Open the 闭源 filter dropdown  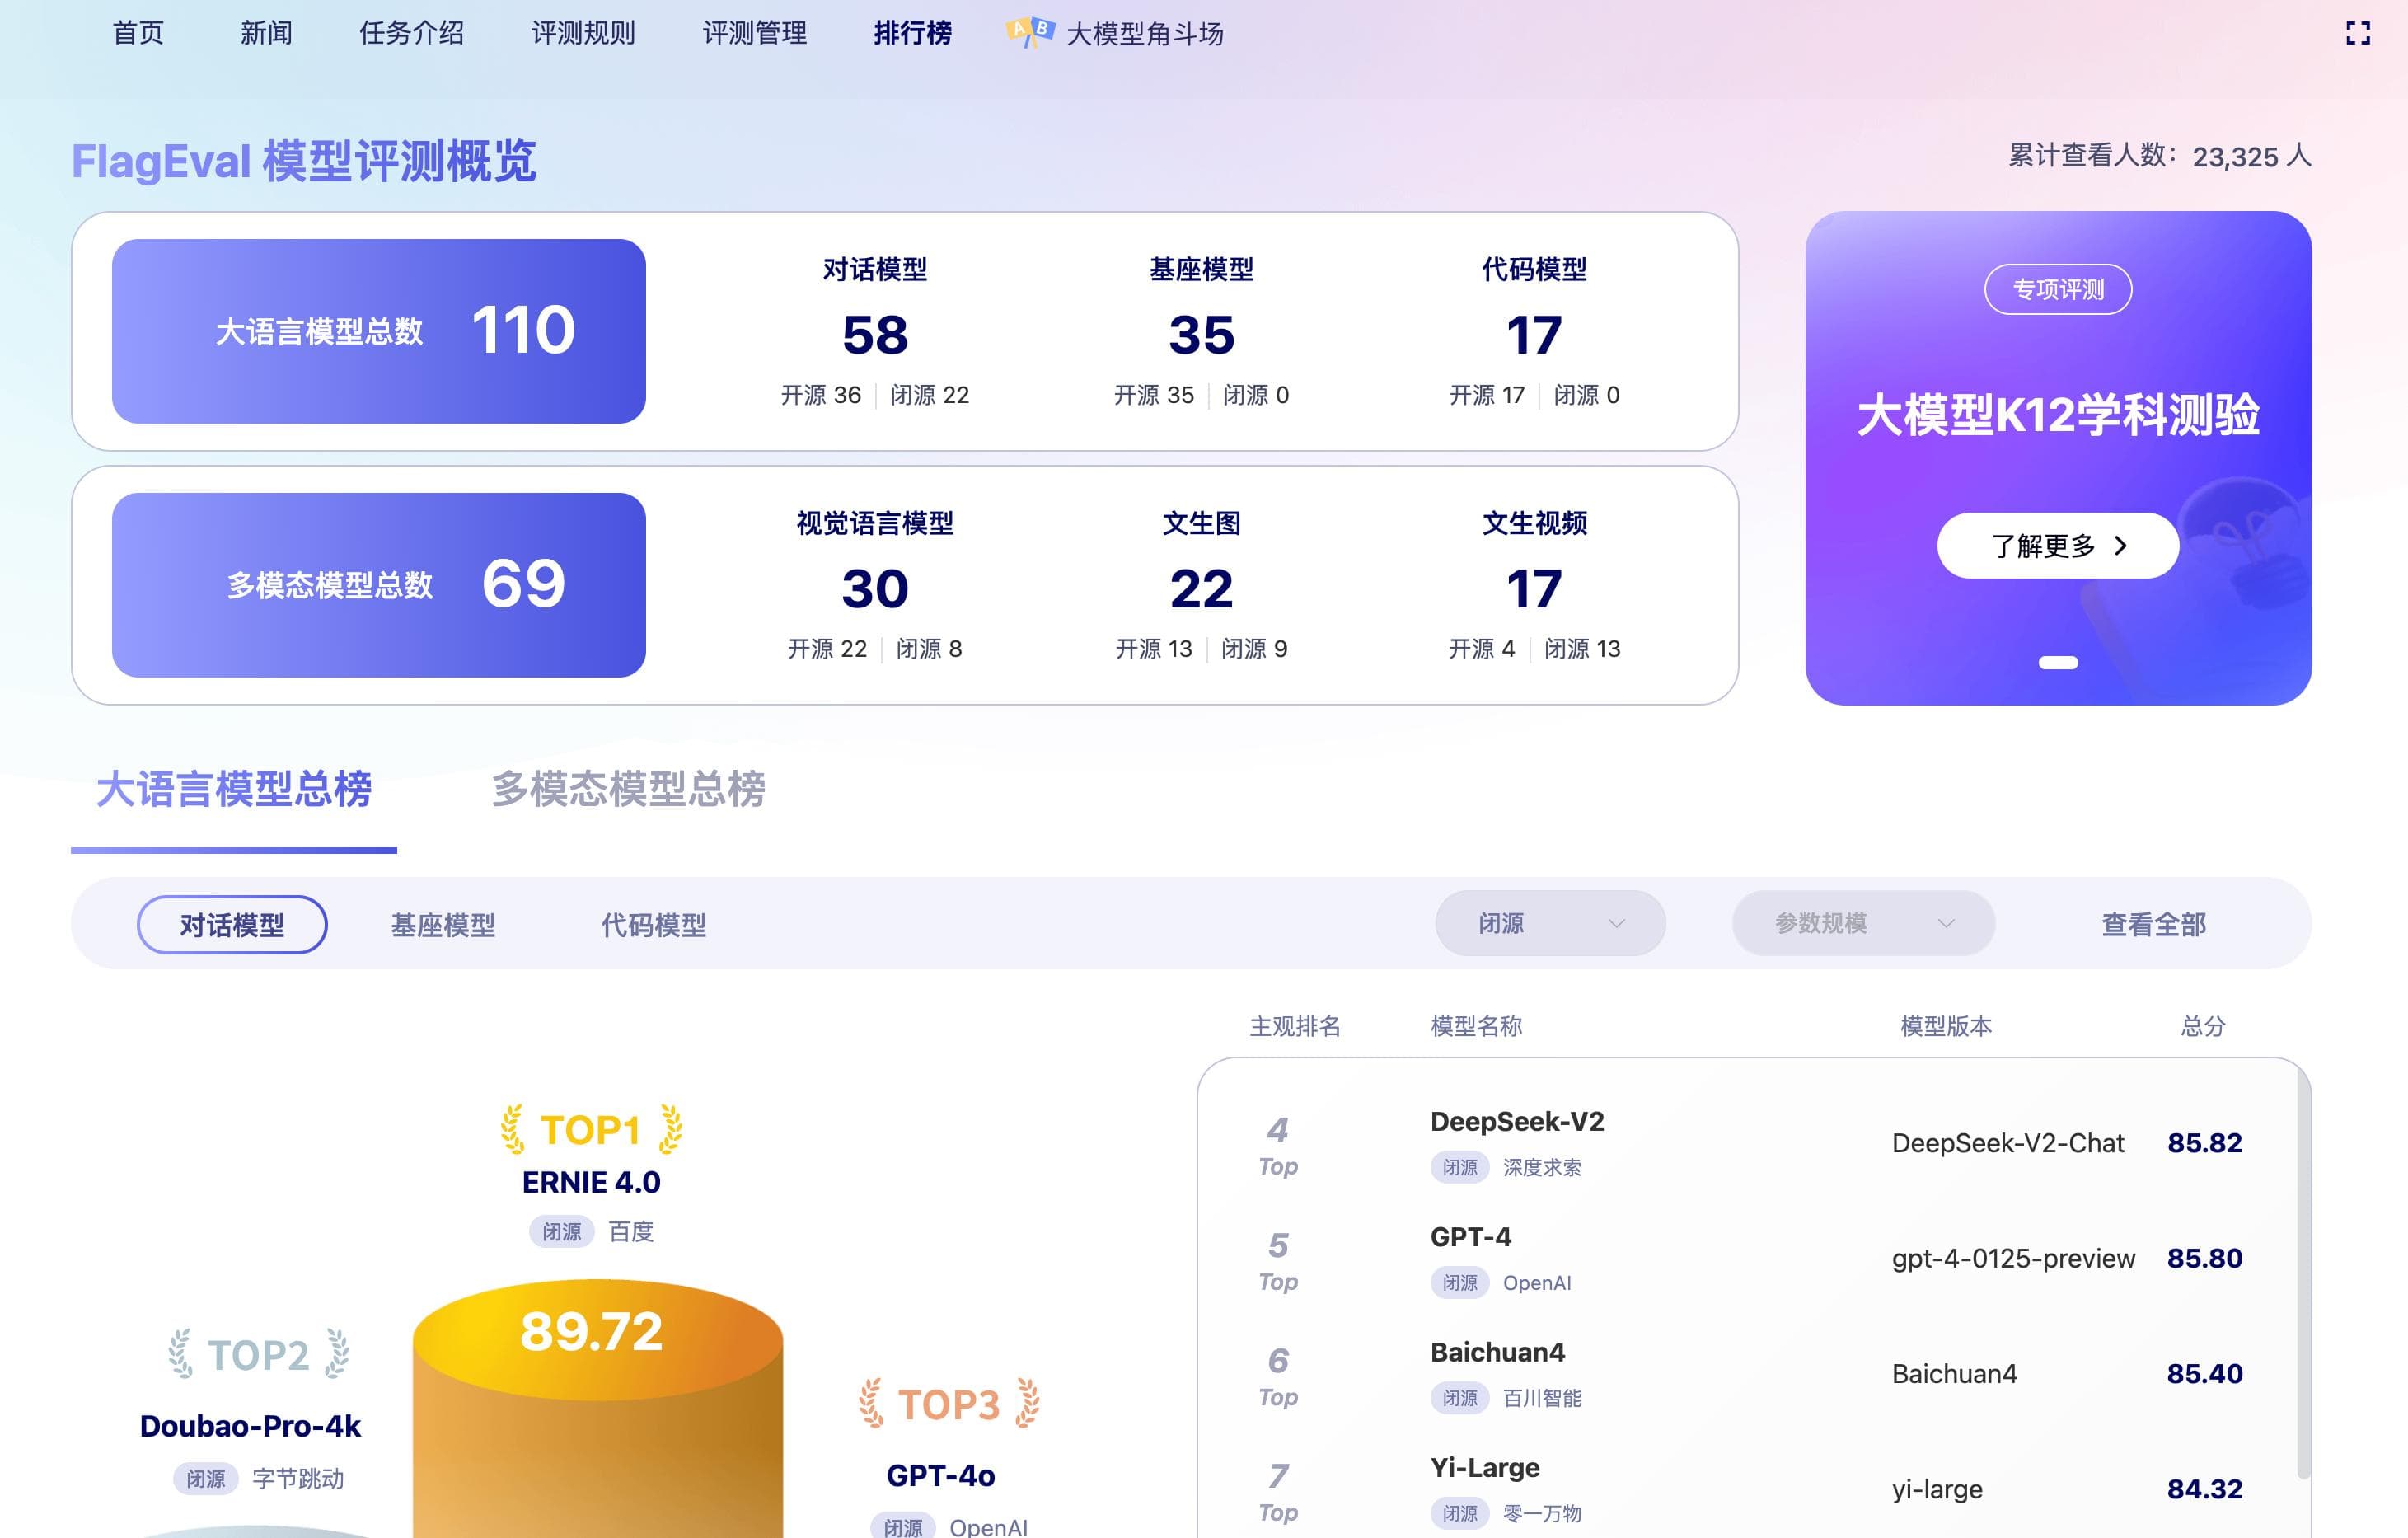pos(1550,923)
